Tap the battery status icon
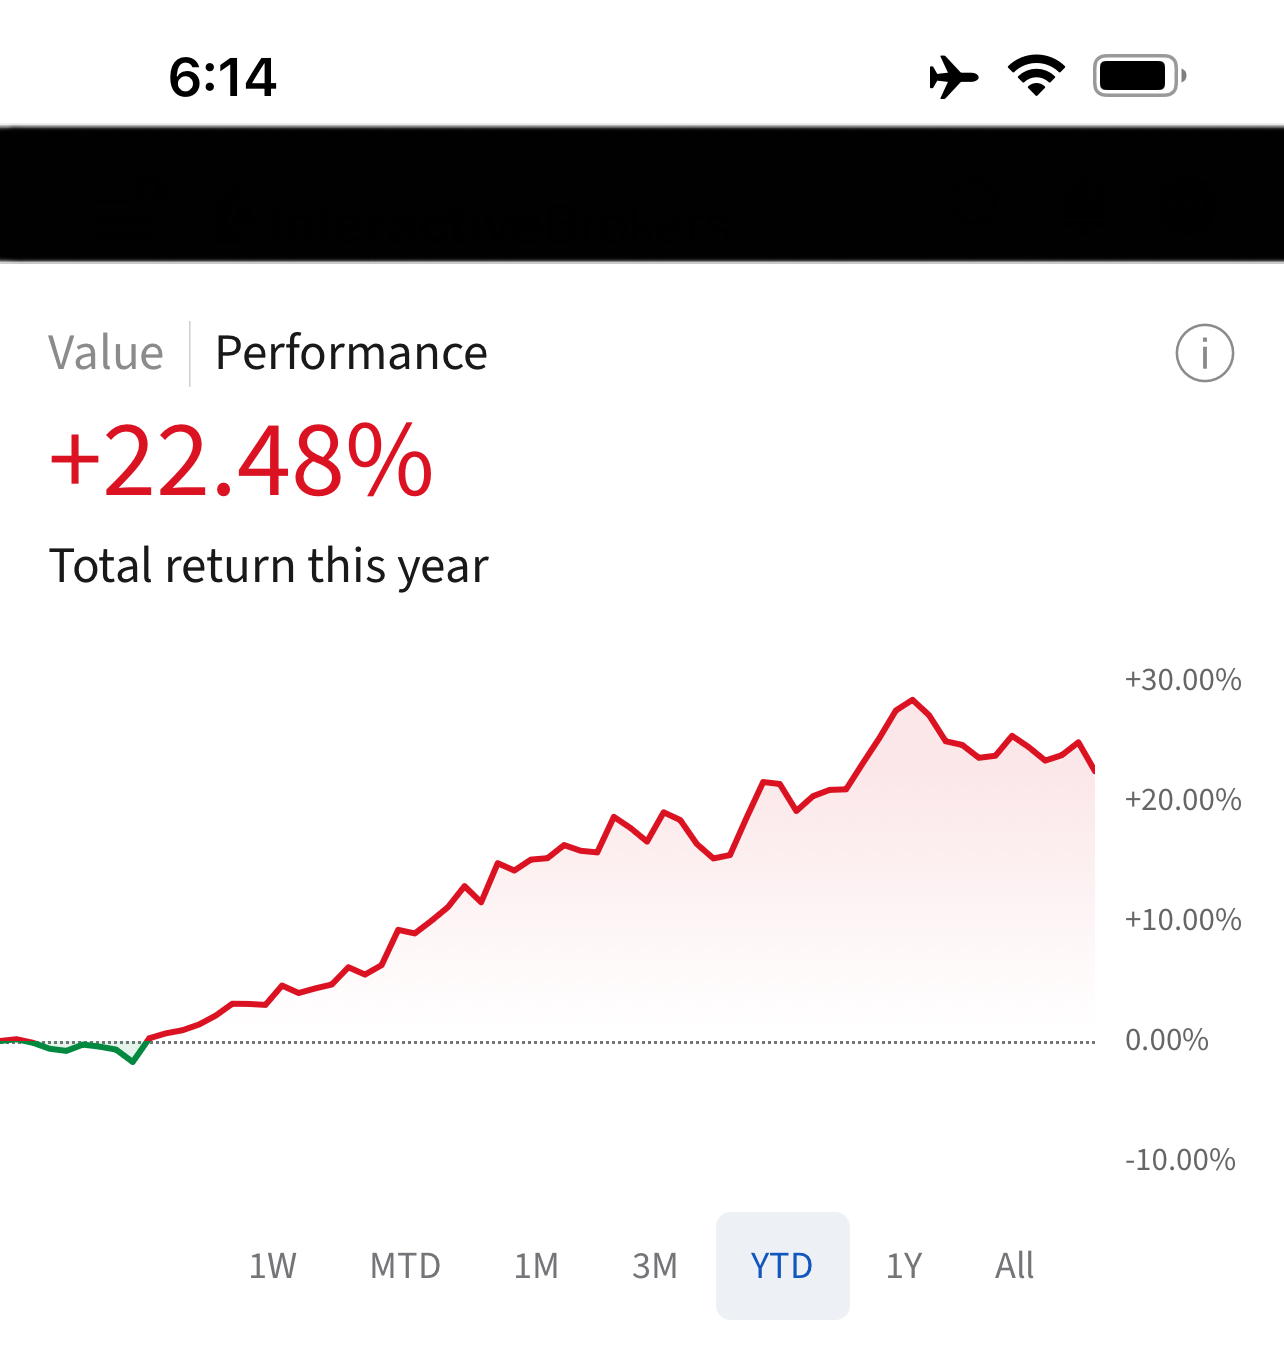 coord(1139,76)
